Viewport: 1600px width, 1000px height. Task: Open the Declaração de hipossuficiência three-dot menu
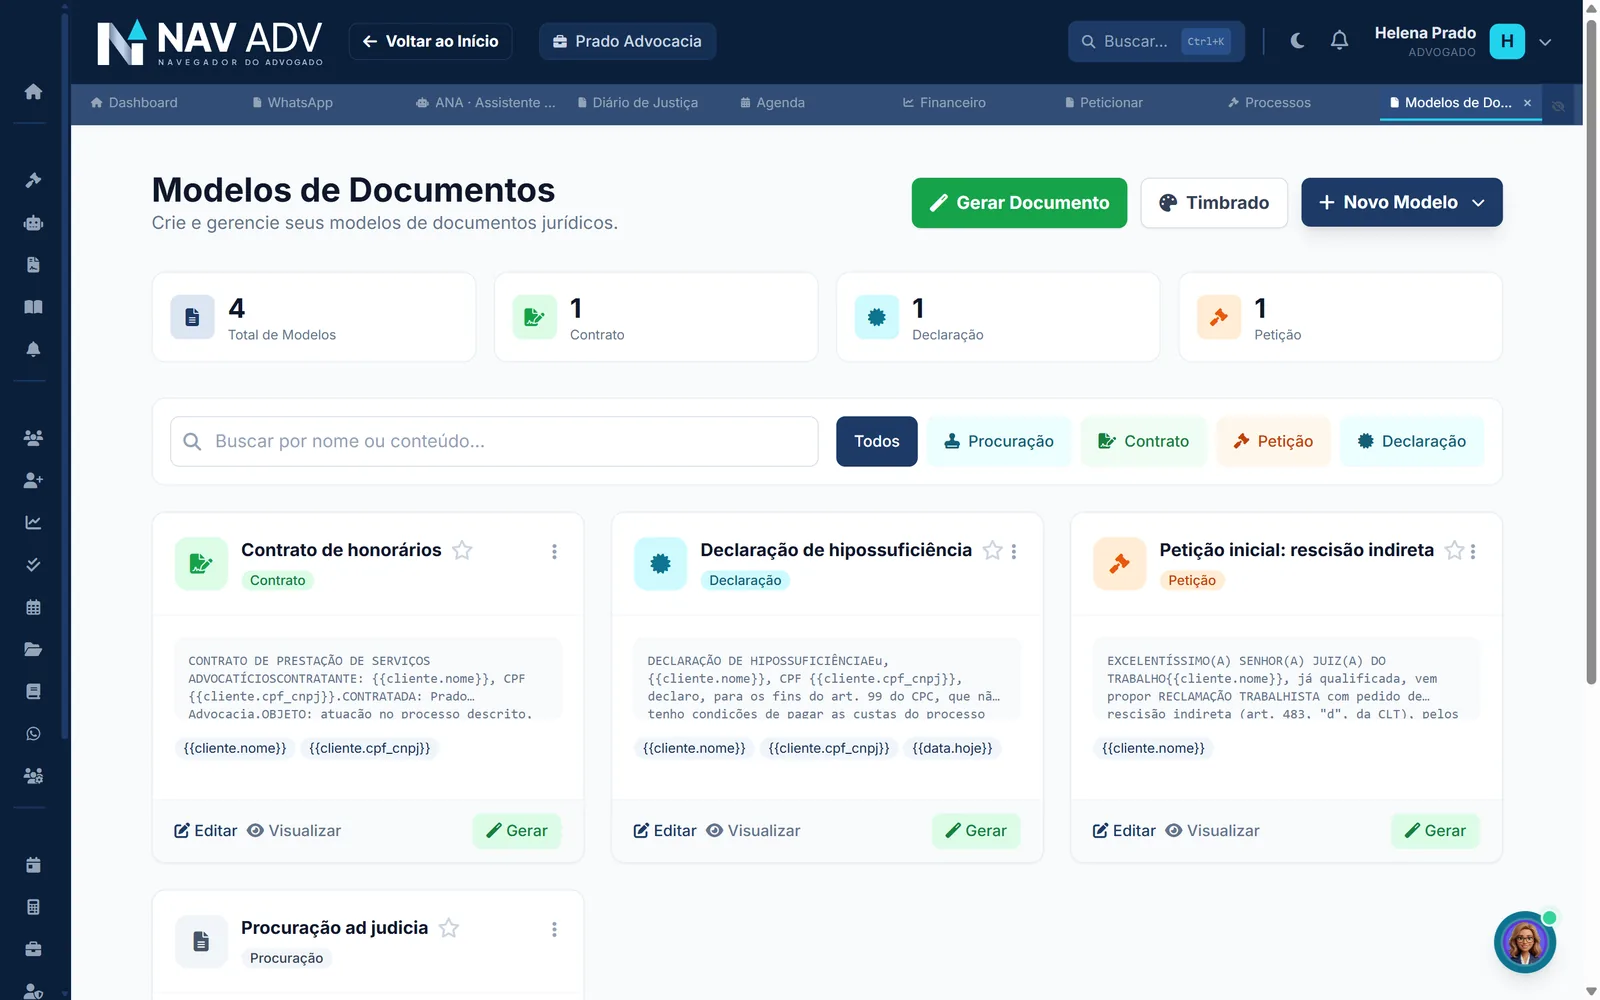pos(1014,551)
